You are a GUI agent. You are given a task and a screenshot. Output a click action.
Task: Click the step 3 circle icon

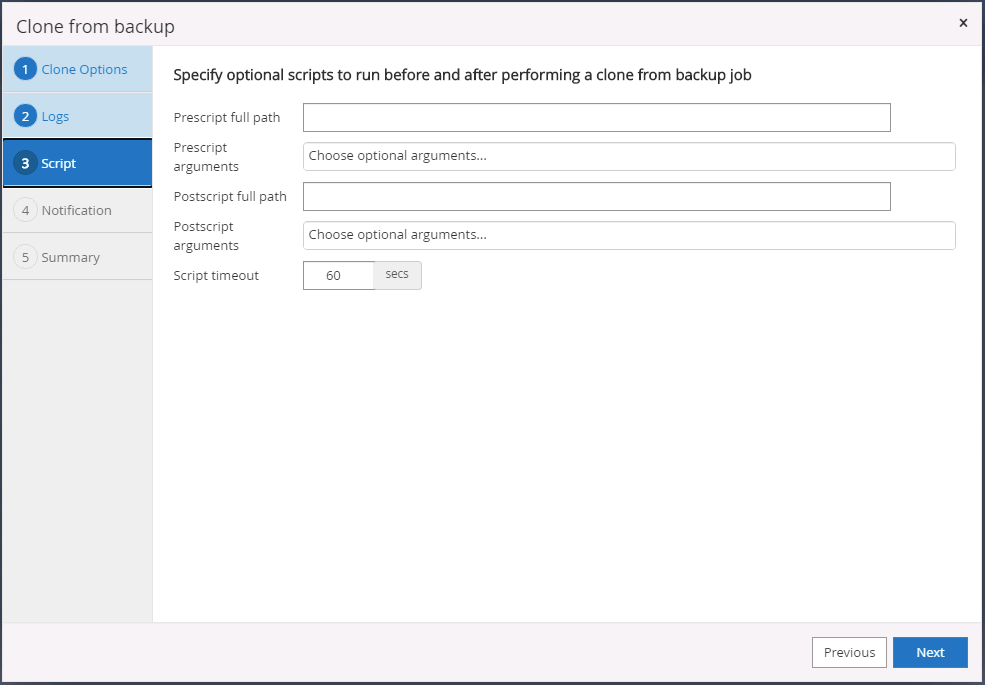click(x=25, y=163)
